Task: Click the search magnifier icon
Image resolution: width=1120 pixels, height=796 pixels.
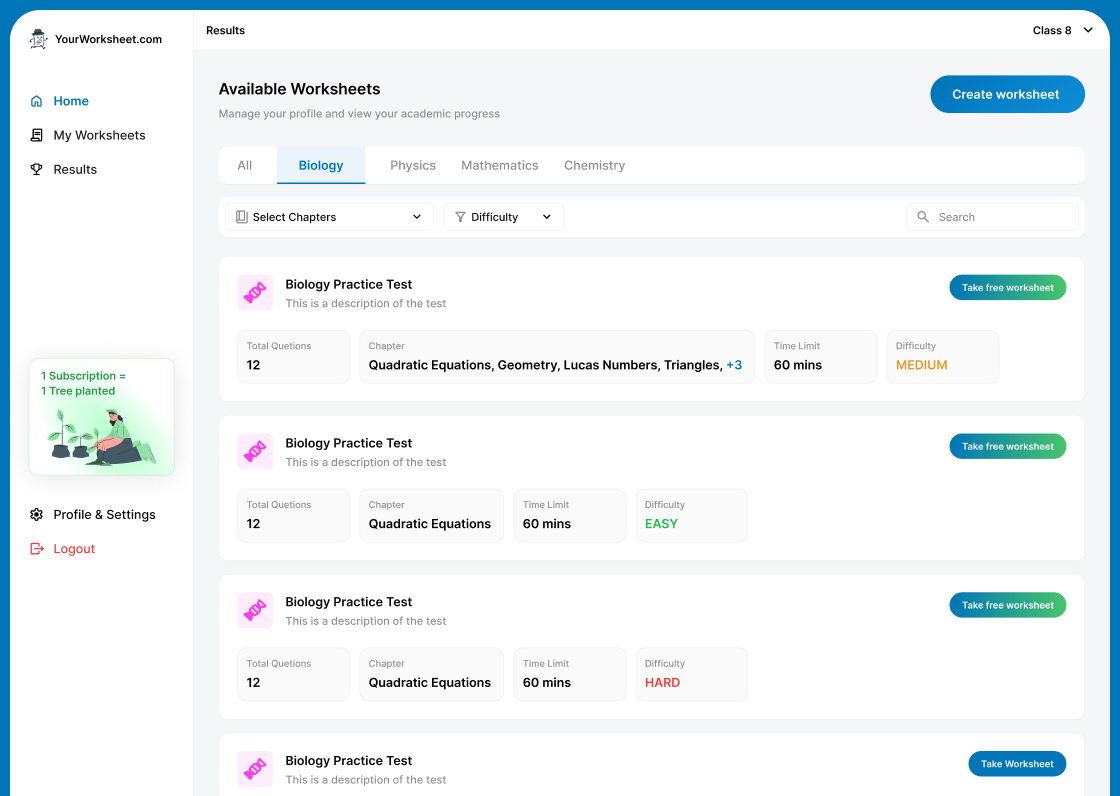Action: (x=923, y=216)
